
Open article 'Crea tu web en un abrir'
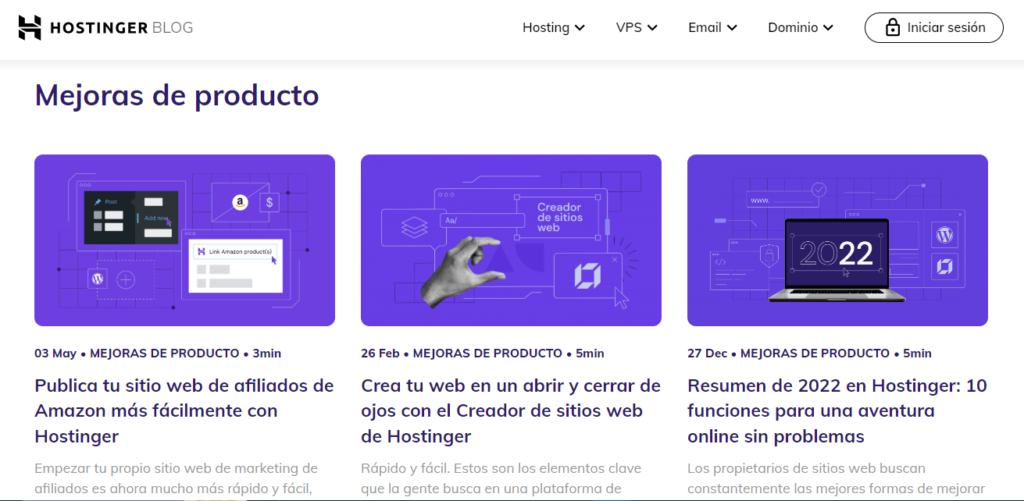click(x=511, y=410)
